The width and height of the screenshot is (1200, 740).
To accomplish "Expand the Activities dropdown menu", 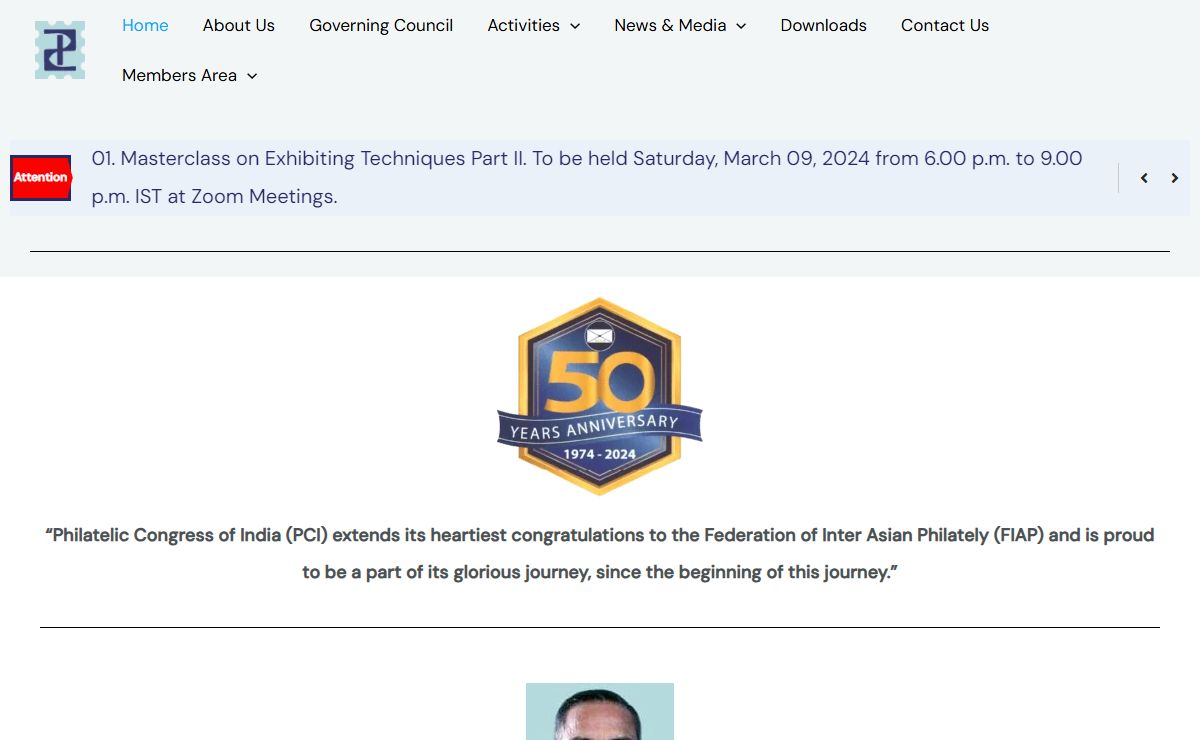I will point(534,25).
